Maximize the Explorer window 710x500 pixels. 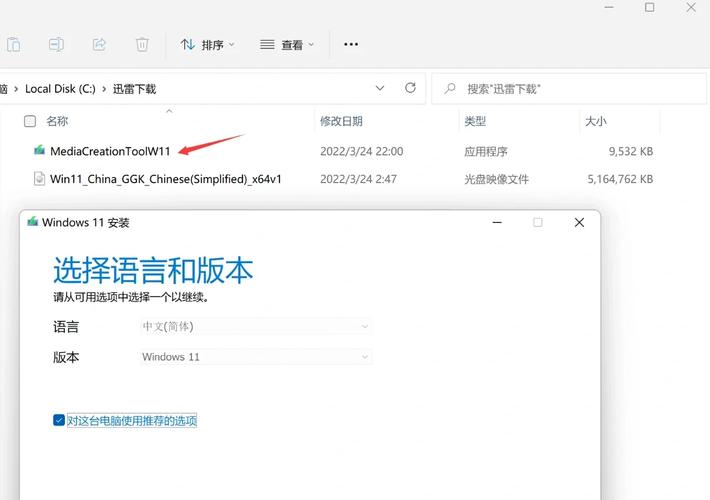click(x=649, y=7)
